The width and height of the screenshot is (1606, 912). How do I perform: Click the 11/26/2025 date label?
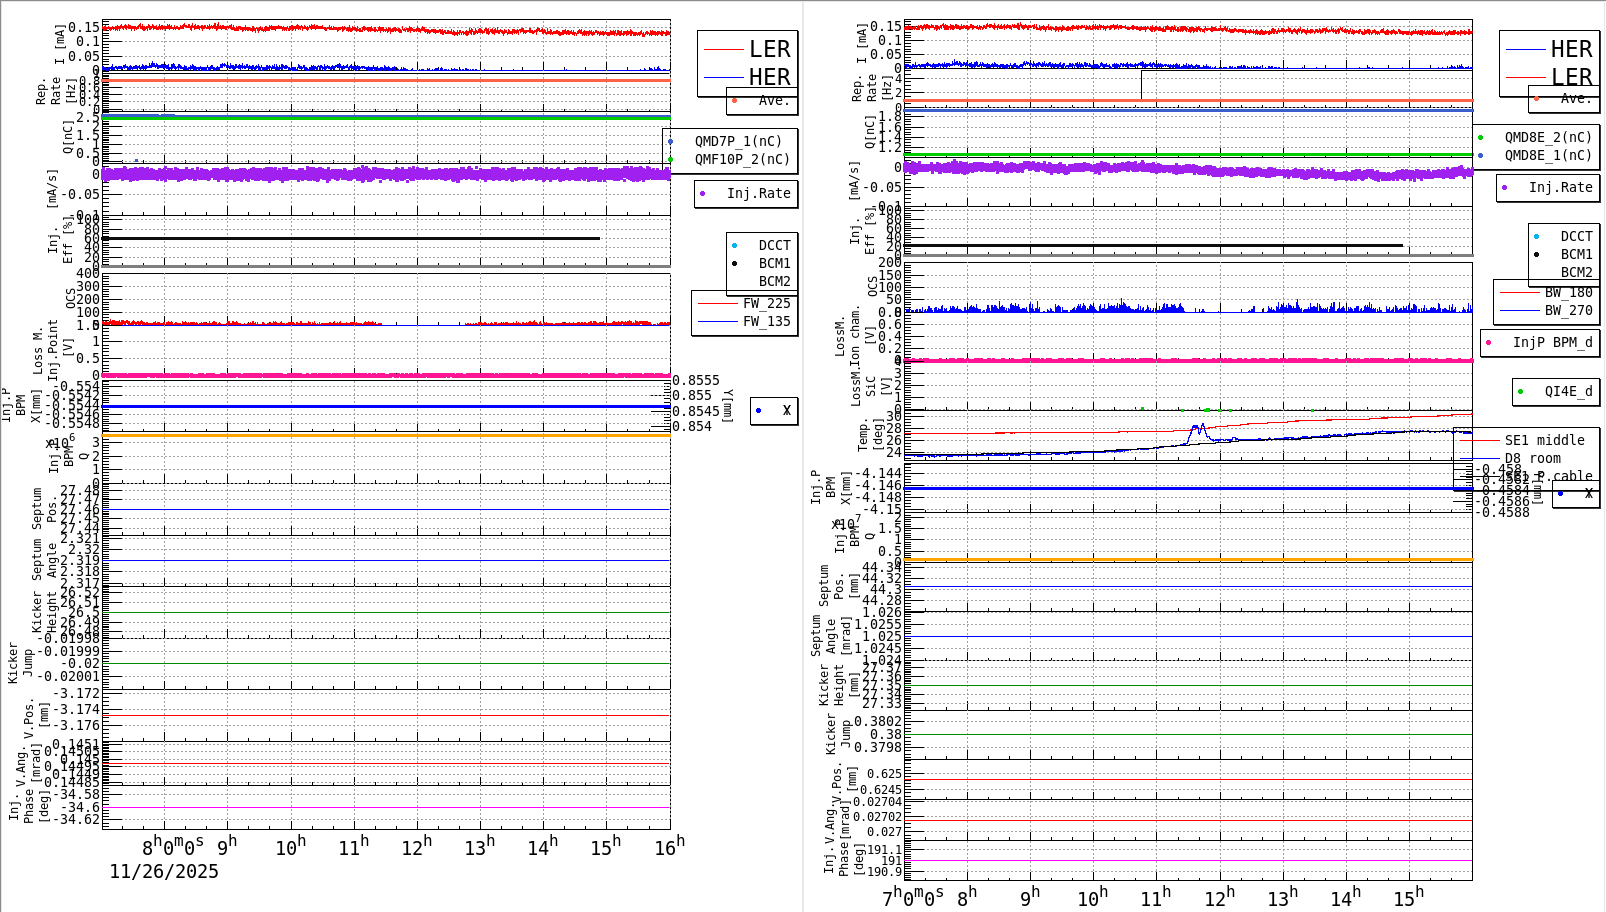pos(163,871)
